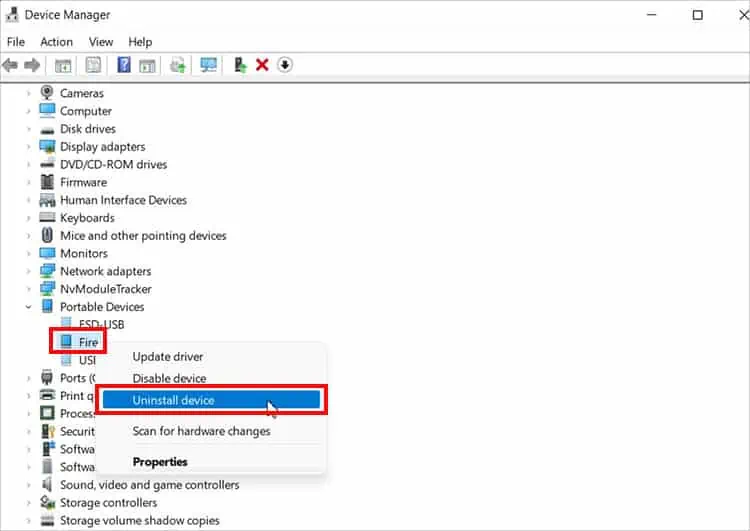The width and height of the screenshot is (750, 531).
Task: Select Uninstall device in context menu
Action: [x=211, y=400]
